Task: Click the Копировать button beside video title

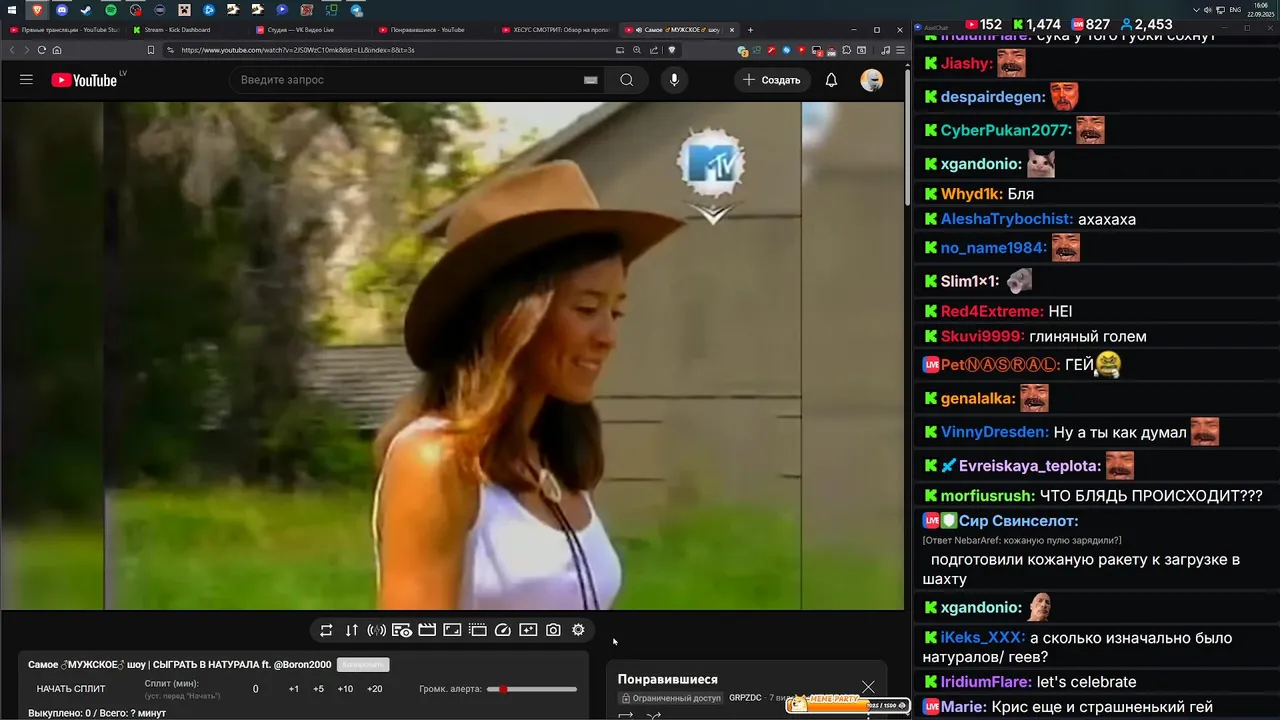Action: tap(363, 664)
